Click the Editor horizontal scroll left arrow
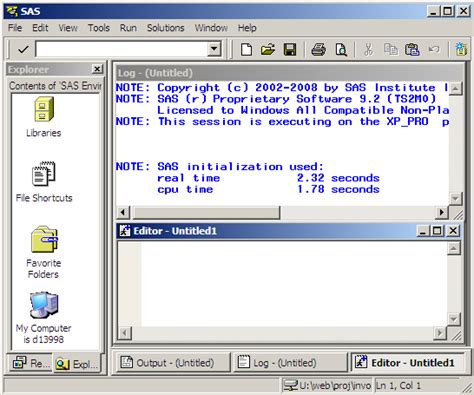 coord(125,333)
